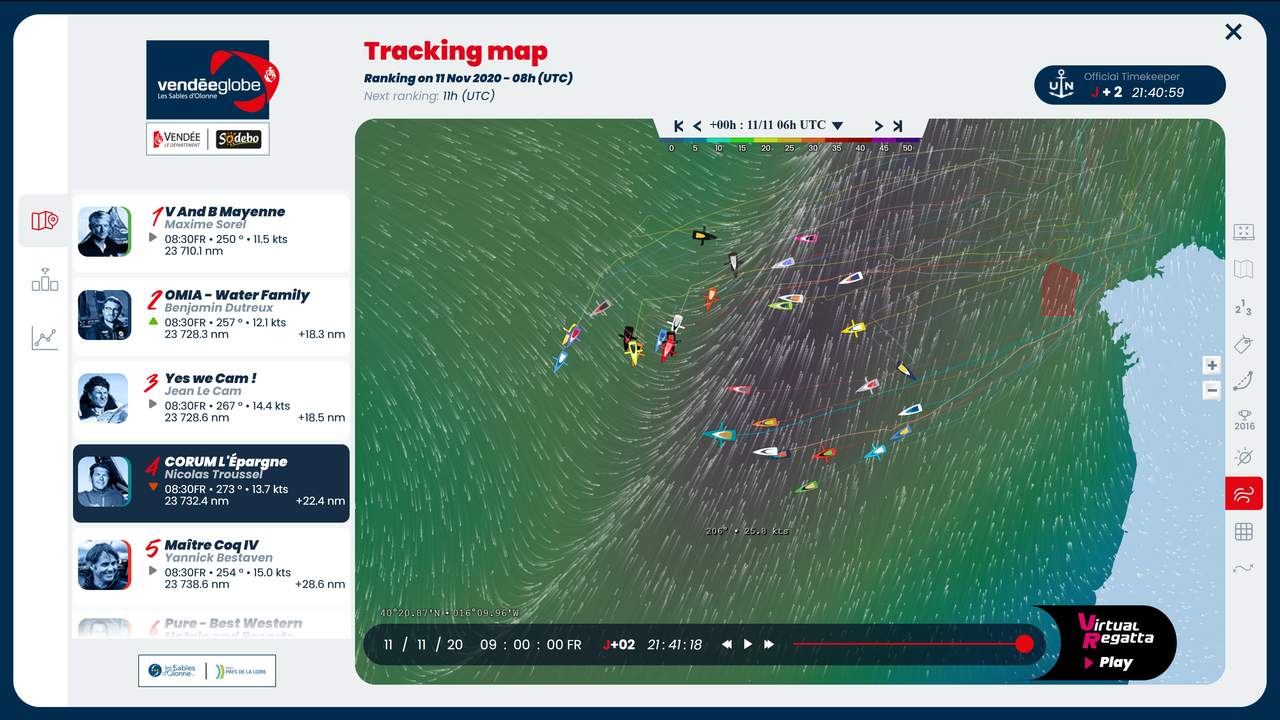The height and width of the screenshot is (720, 1280).
Task: Toggle boat route trails icon
Action: click(1244, 381)
